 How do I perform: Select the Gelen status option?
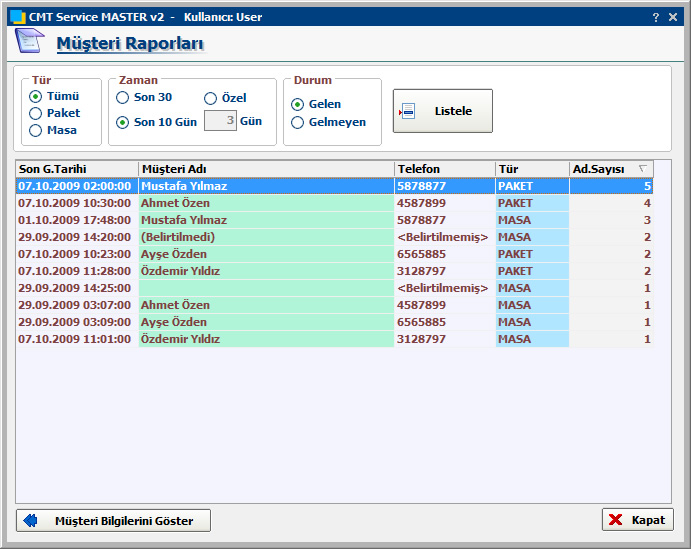click(298, 104)
